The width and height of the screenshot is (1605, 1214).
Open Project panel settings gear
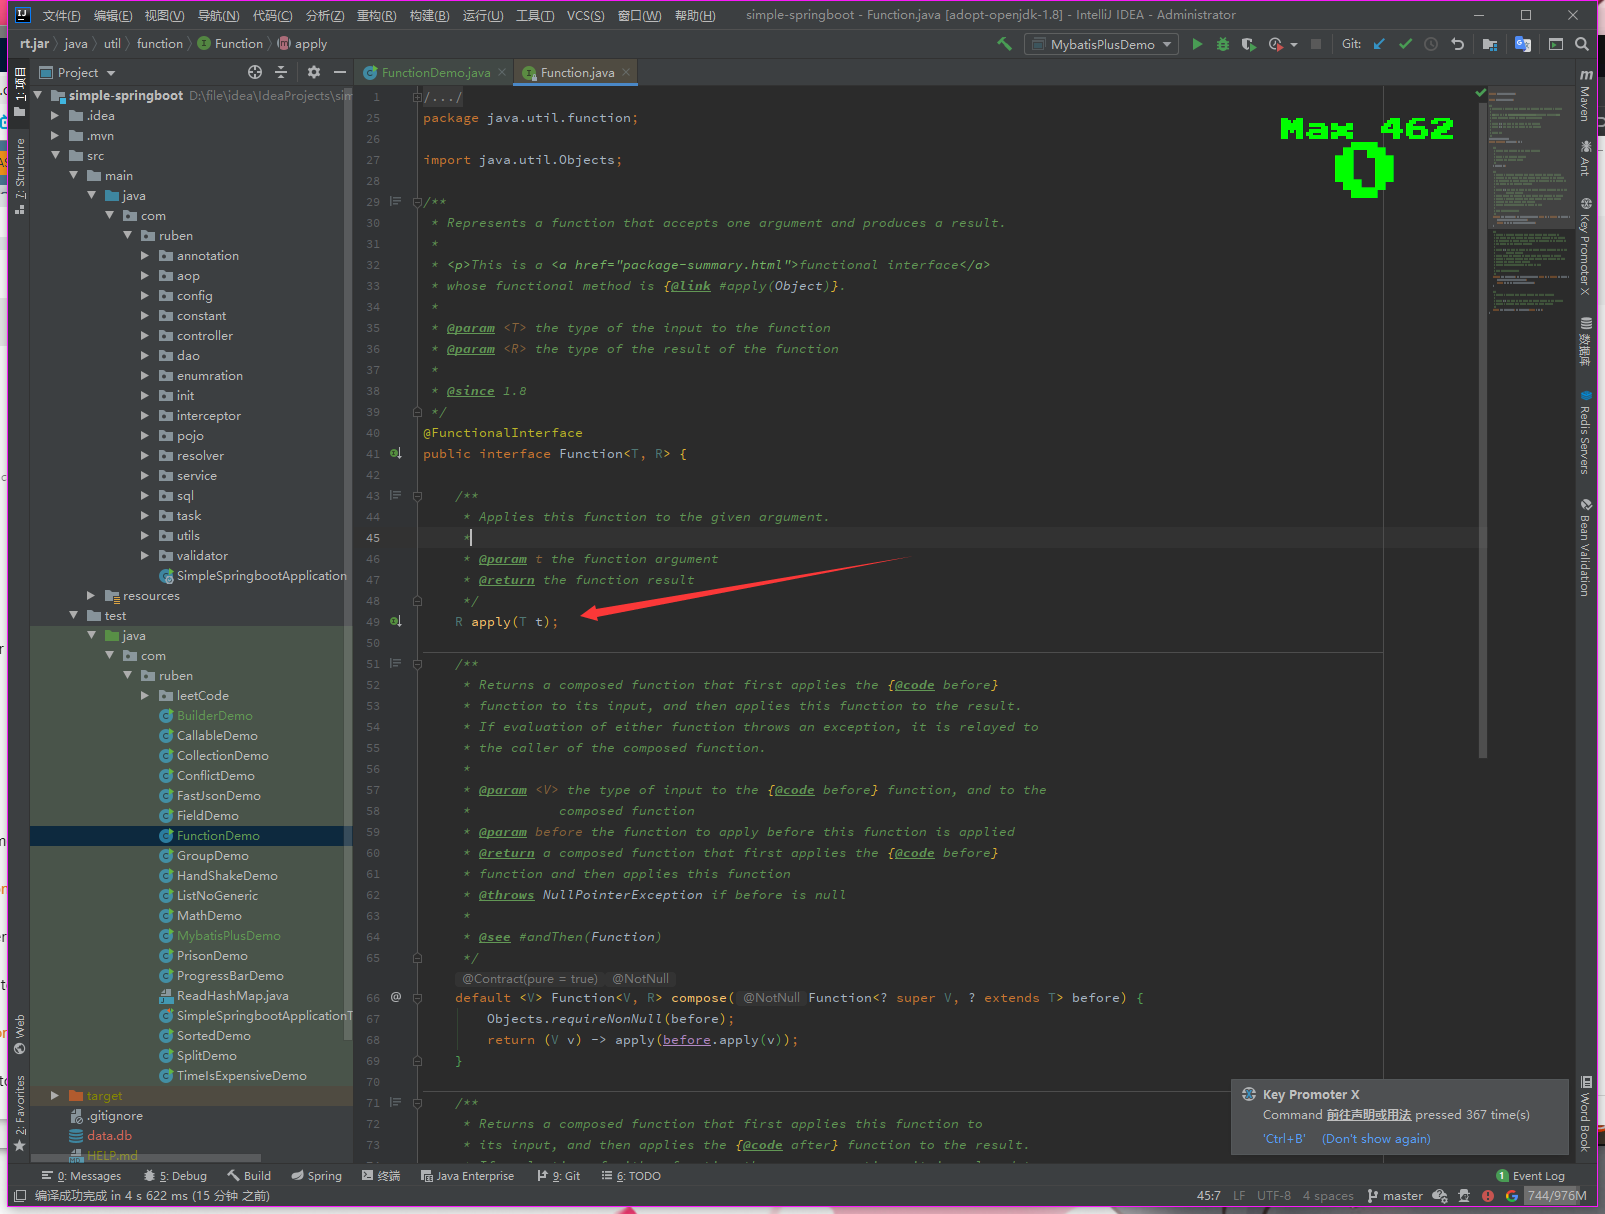pos(314,72)
